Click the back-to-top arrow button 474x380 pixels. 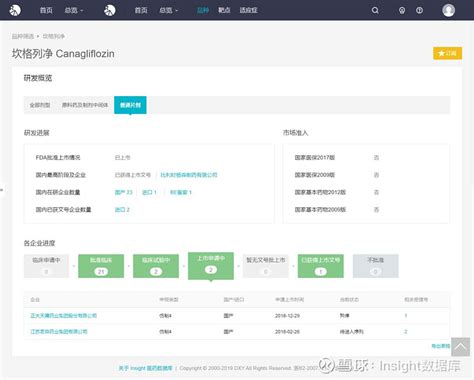coord(460,347)
